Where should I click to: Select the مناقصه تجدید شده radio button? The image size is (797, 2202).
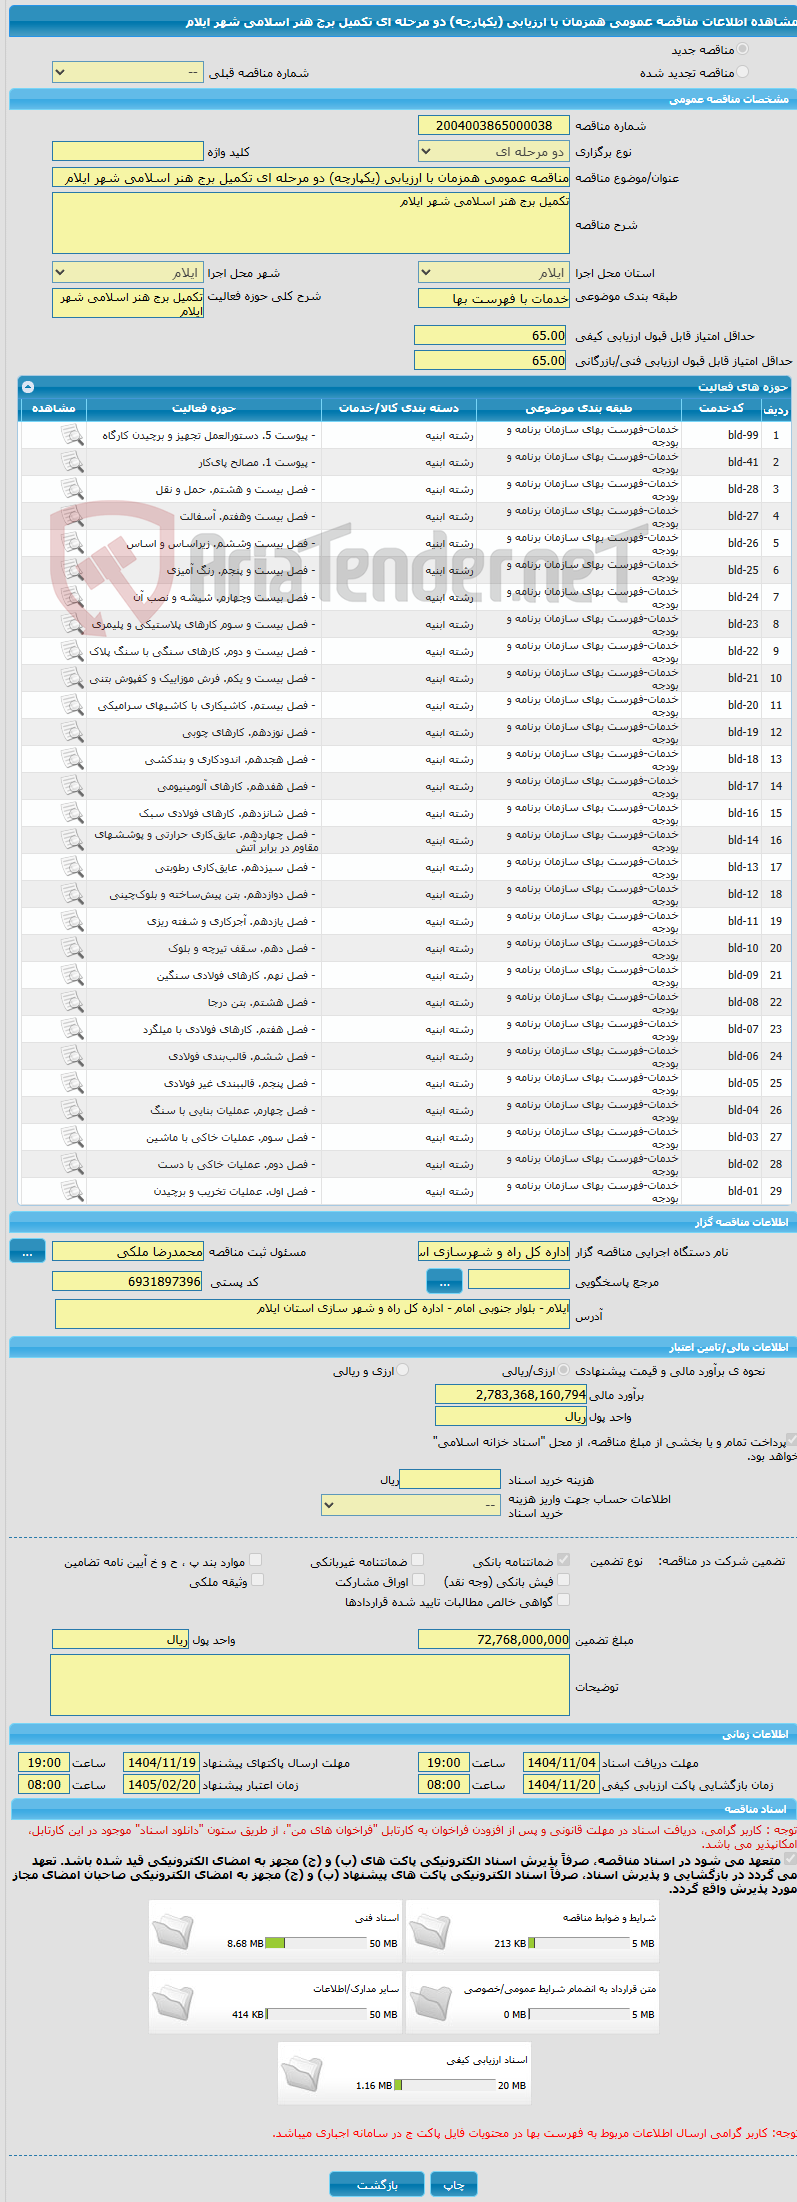[x=742, y=72]
